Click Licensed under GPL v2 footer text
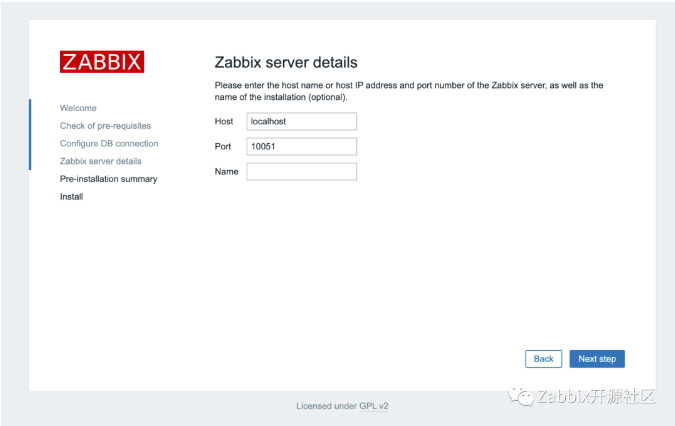 tap(342, 406)
